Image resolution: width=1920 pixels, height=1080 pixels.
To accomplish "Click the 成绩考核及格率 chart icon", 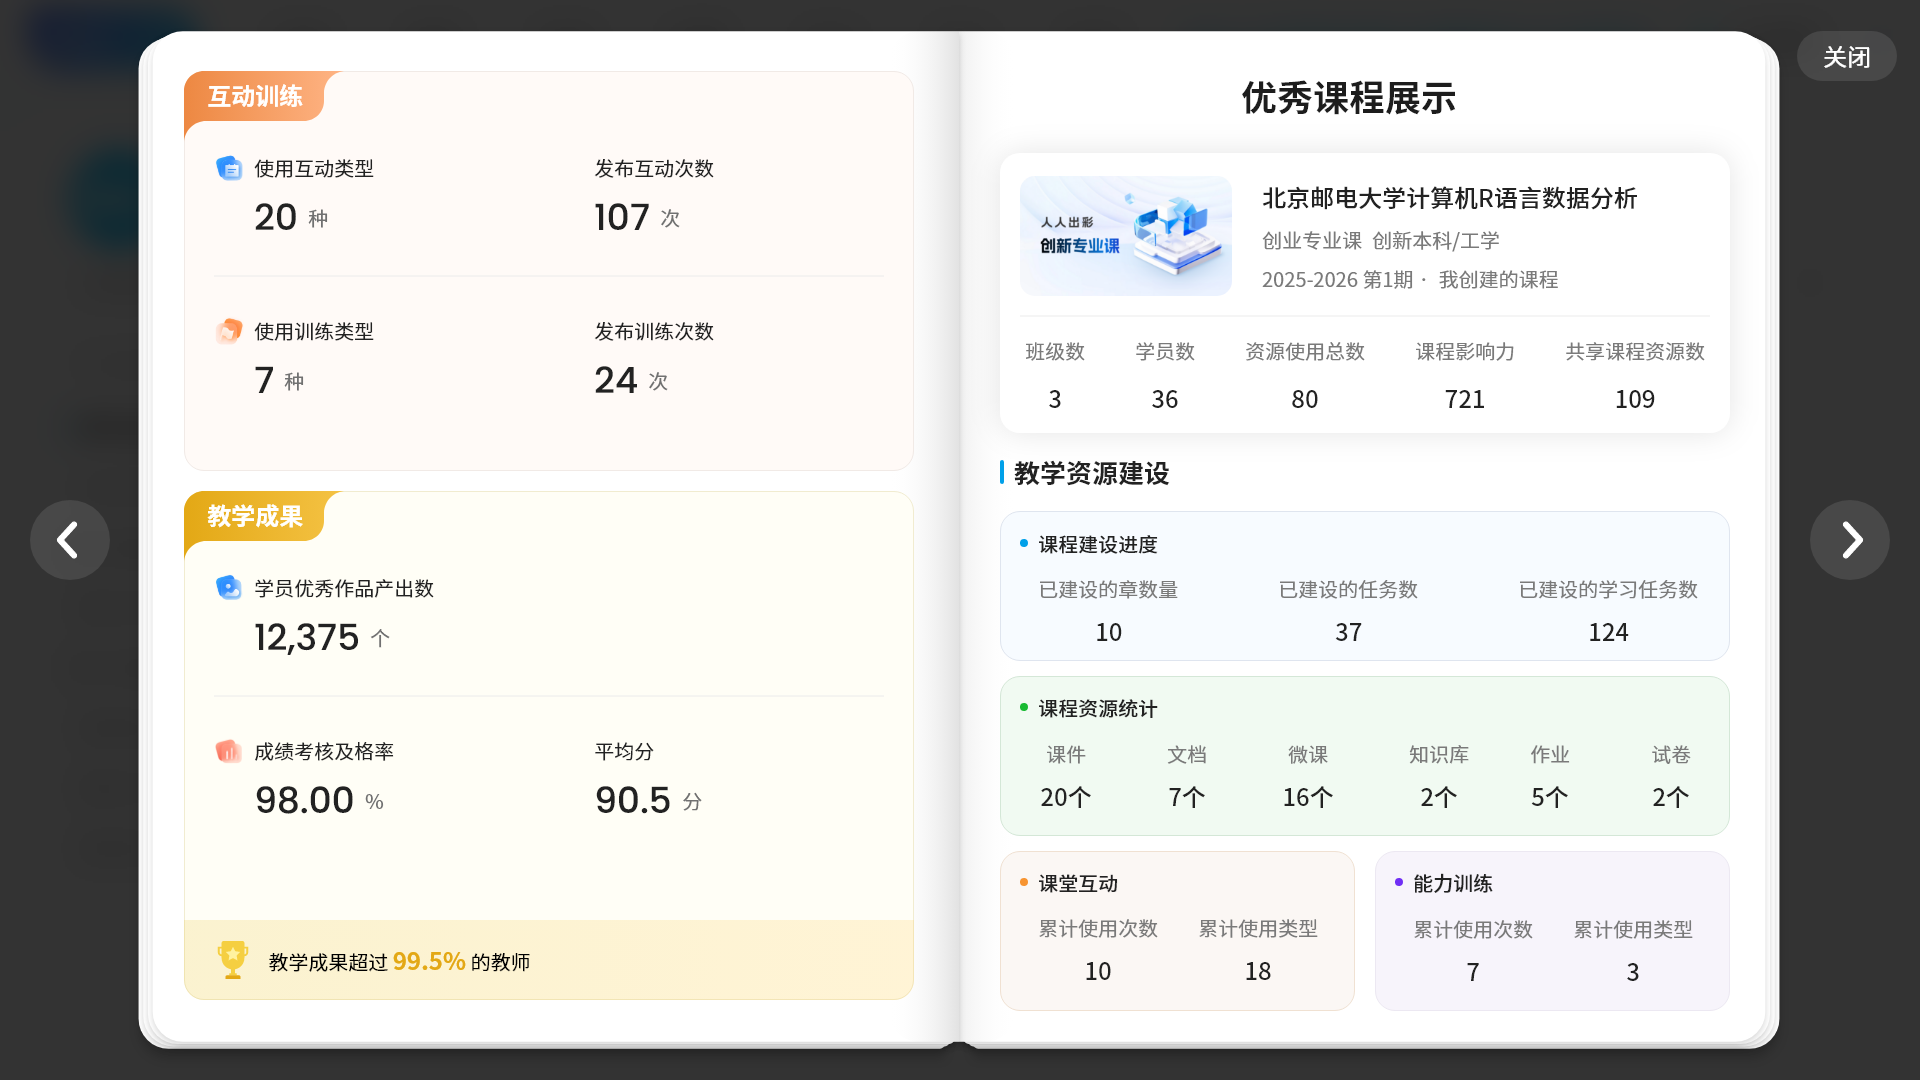I will coord(229,751).
